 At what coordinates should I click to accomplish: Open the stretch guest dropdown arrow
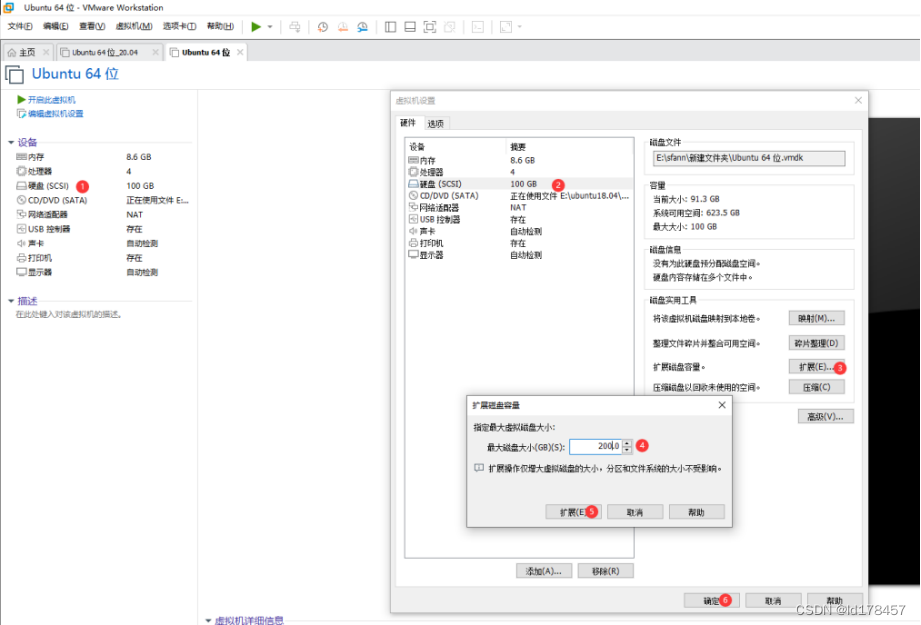pyautogui.click(x=519, y=26)
